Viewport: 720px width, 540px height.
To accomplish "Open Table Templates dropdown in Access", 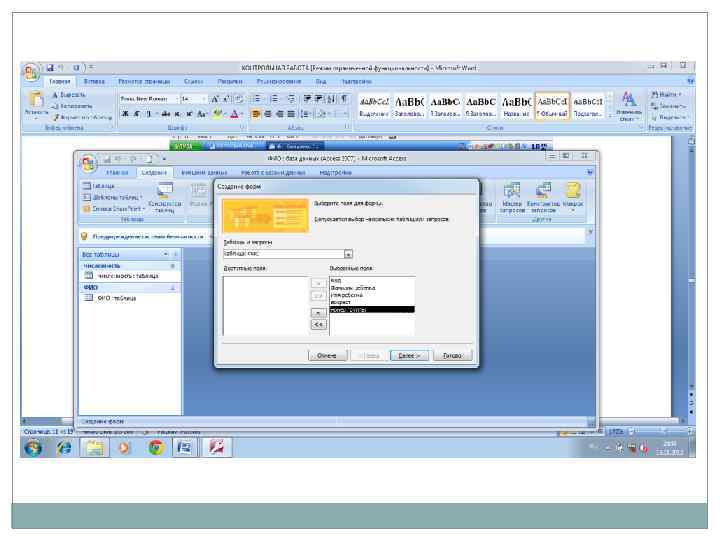I will click(x=113, y=197).
